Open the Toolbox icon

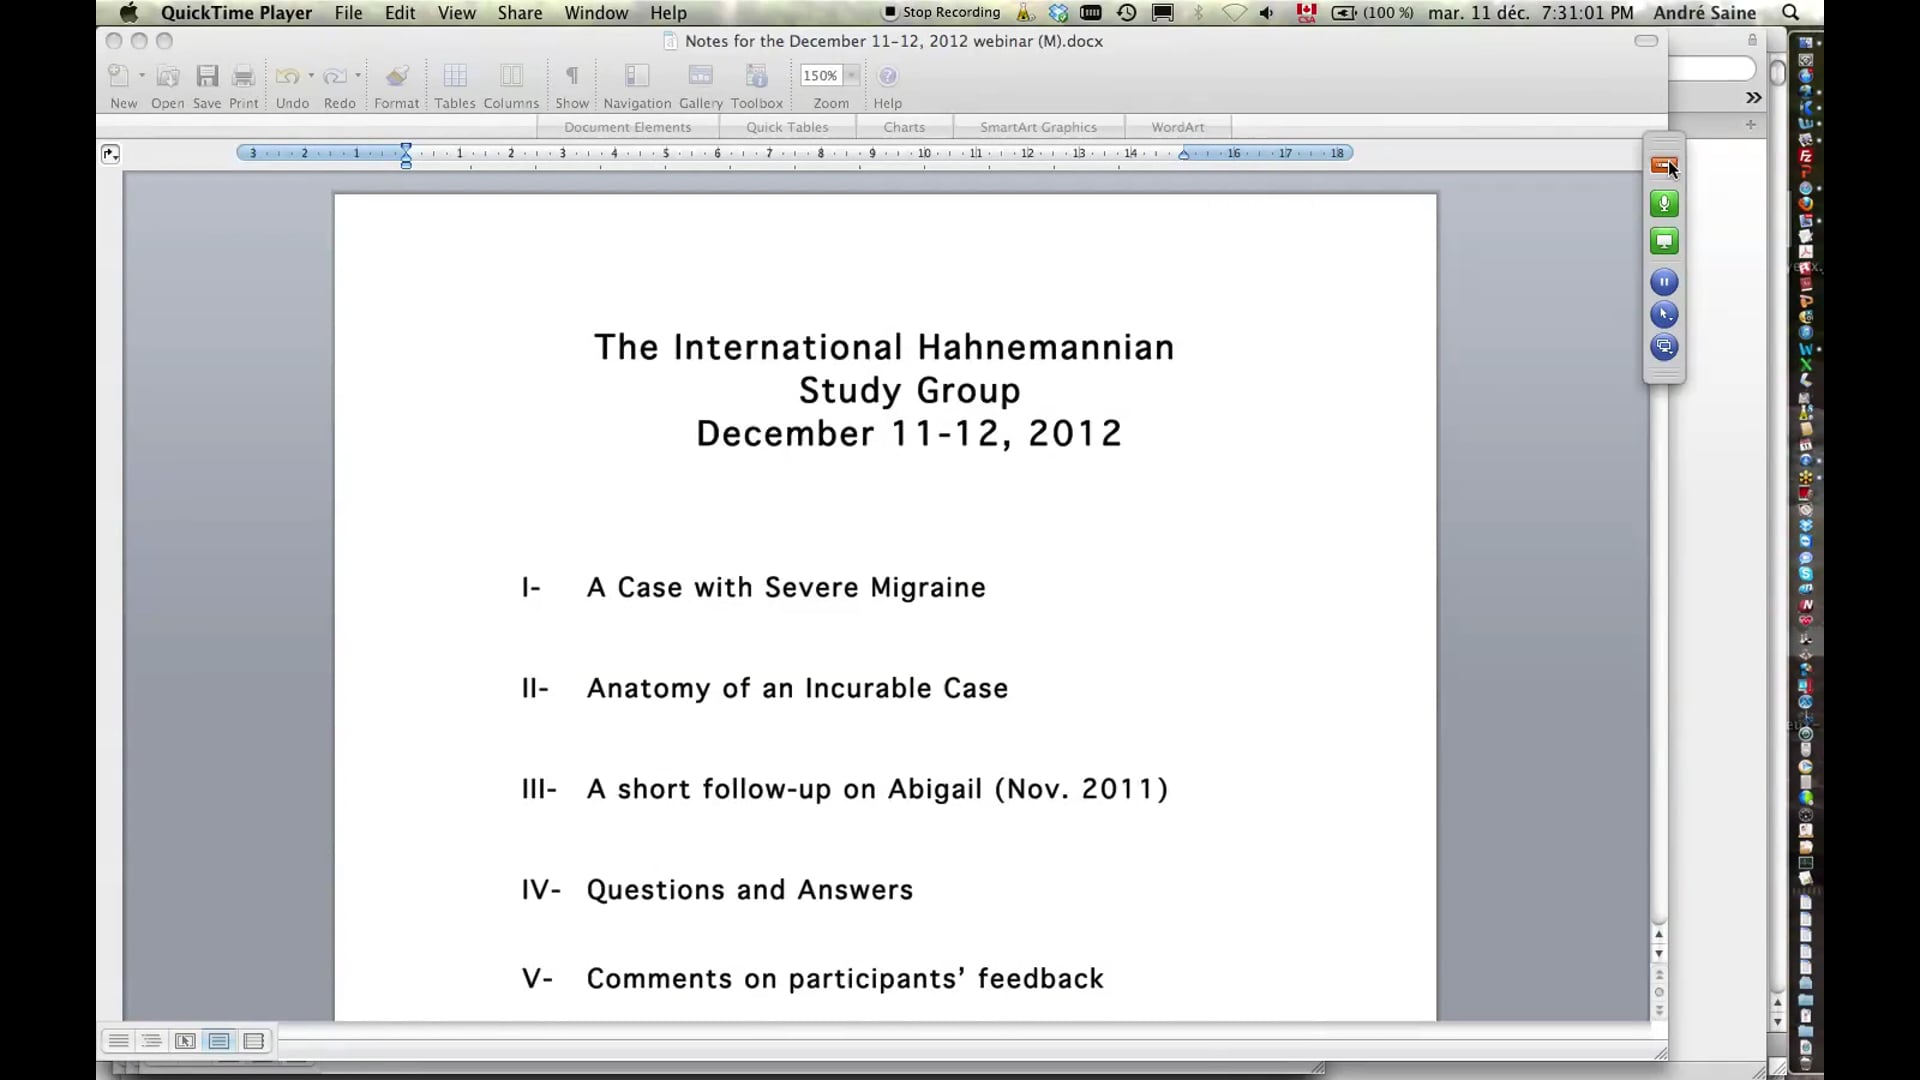(x=756, y=75)
